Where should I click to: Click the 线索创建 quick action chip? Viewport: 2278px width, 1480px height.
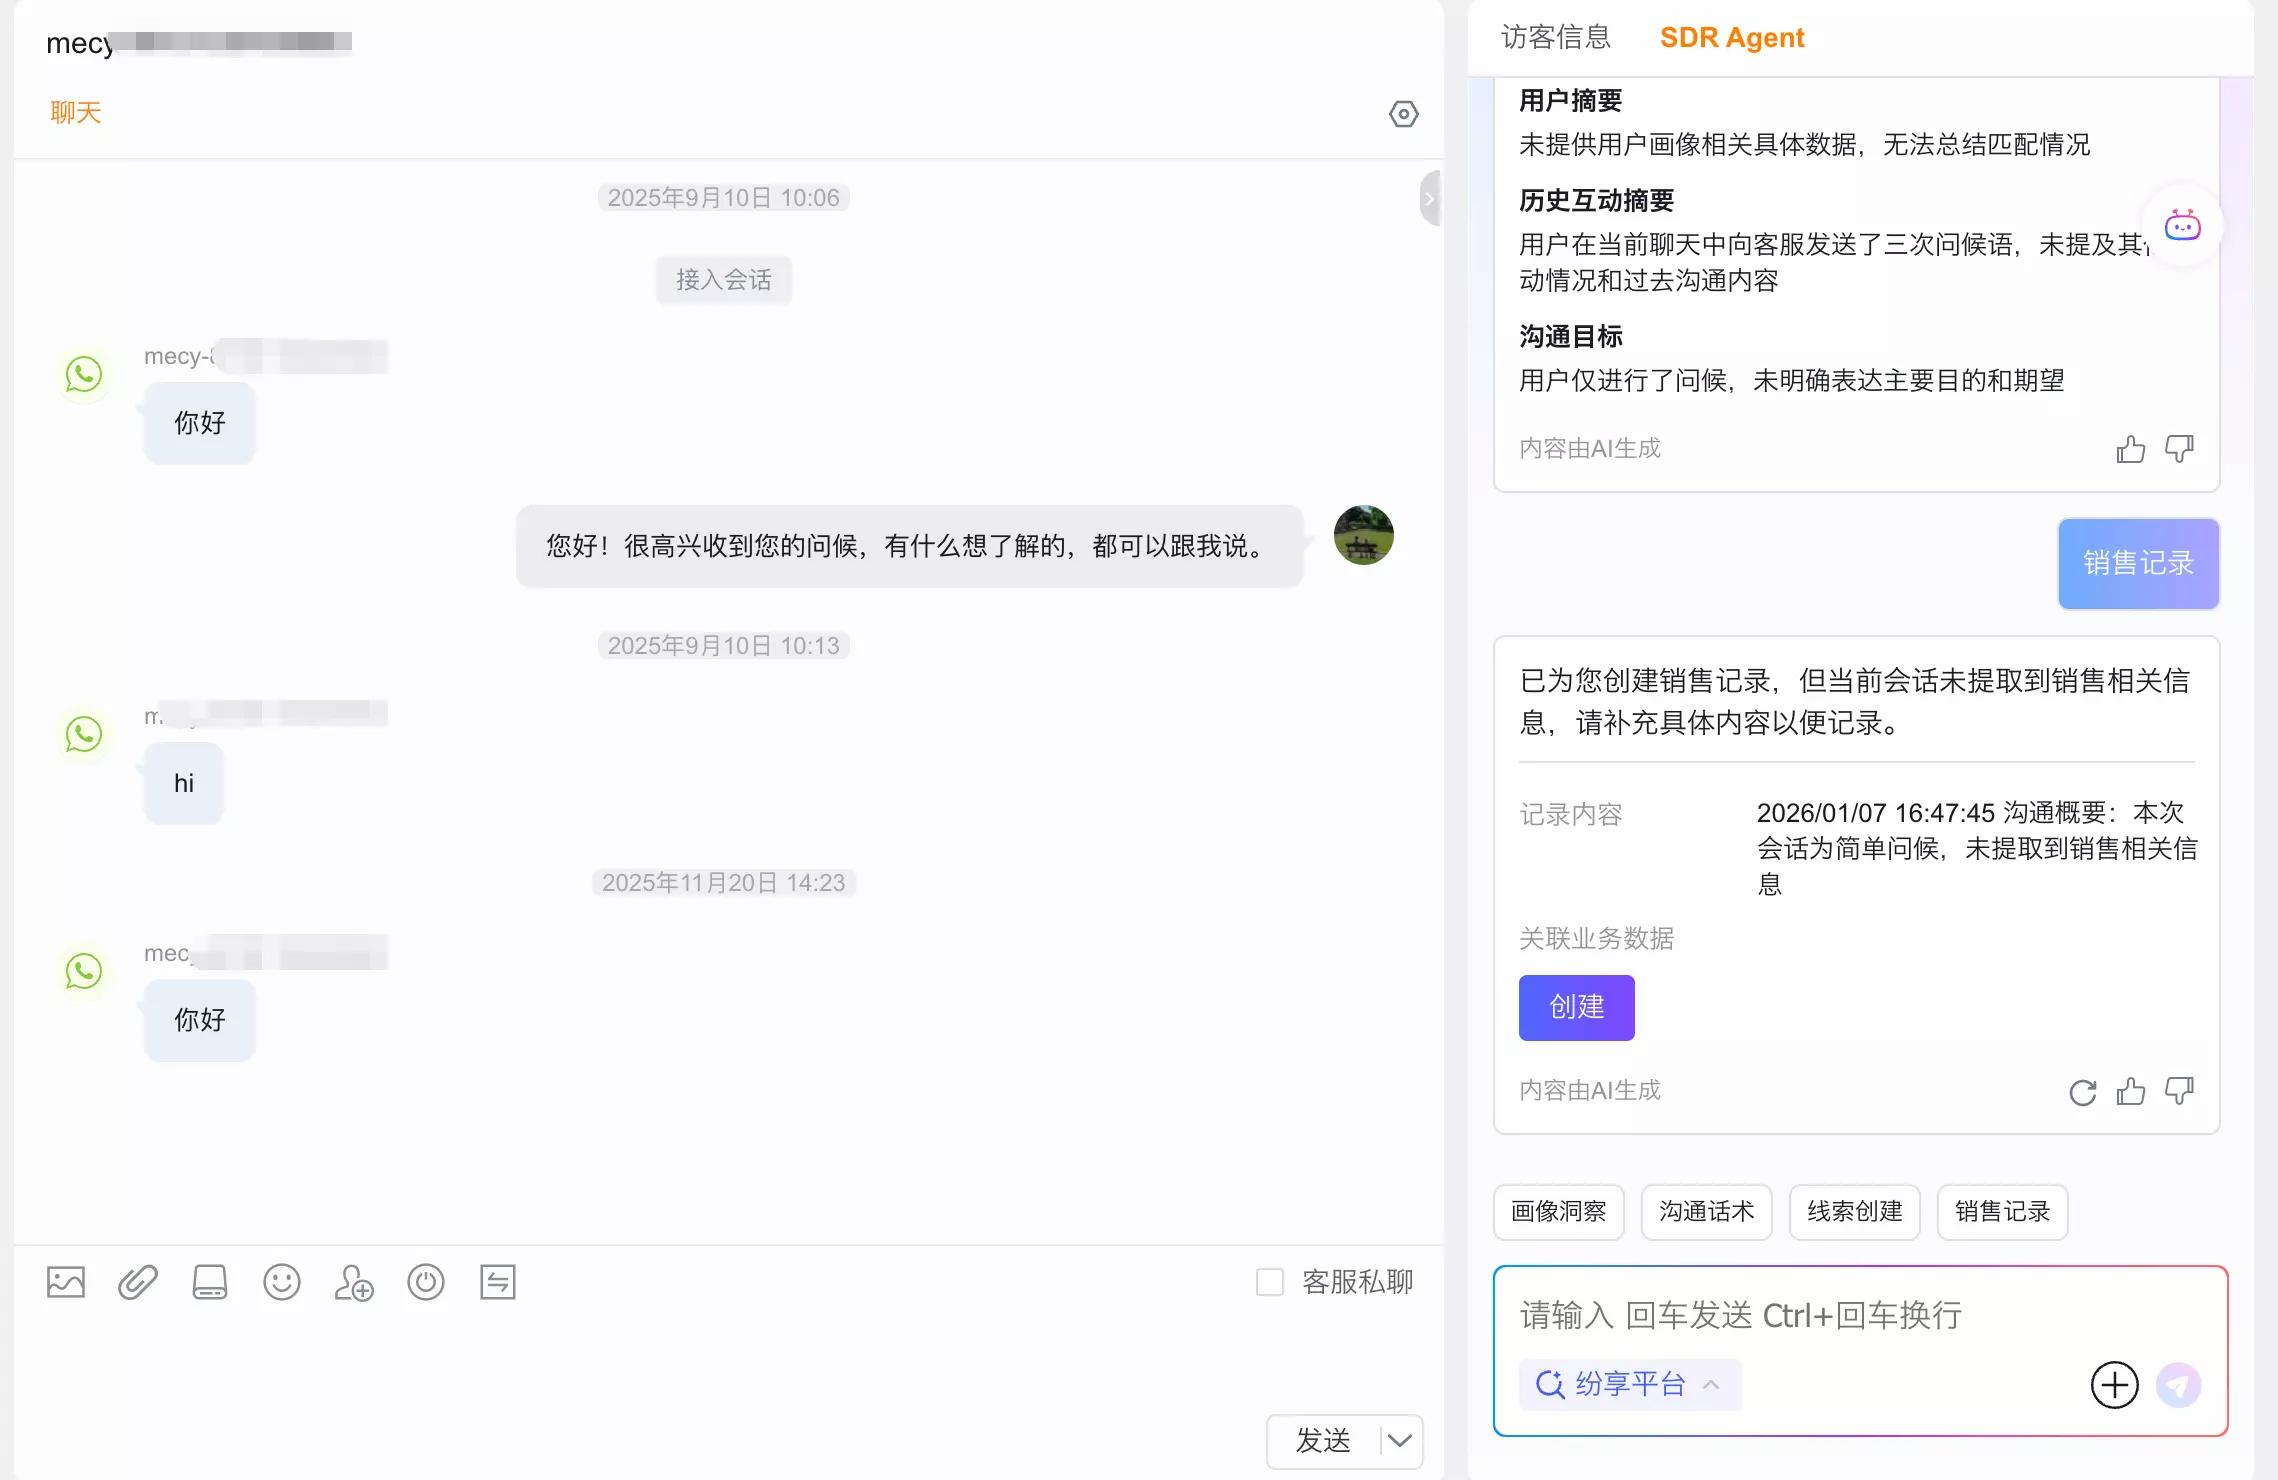tap(1854, 1212)
